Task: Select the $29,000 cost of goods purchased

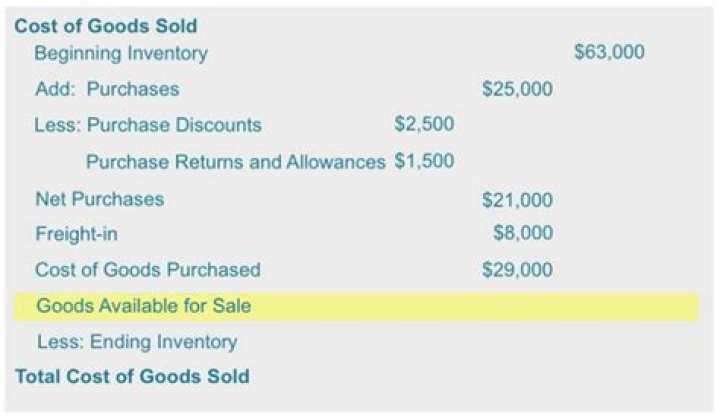Action: (517, 270)
